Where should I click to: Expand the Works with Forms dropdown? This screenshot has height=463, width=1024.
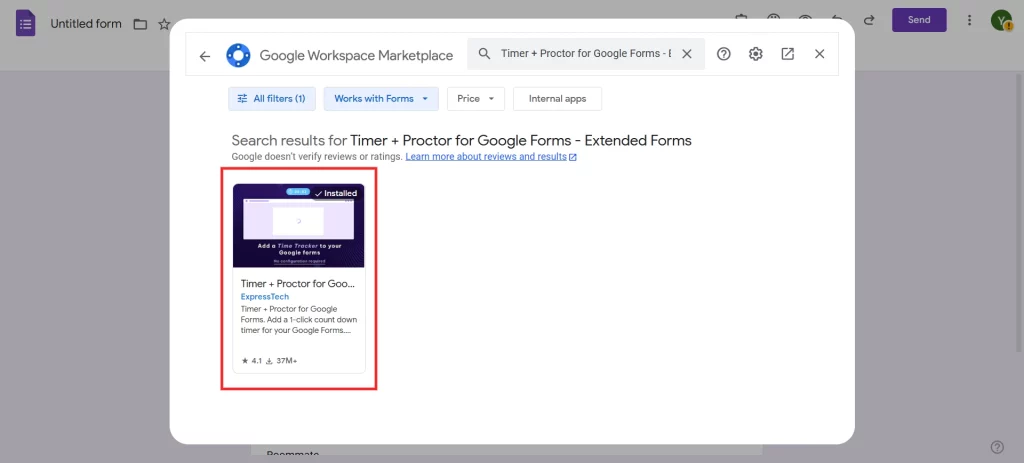point(381,98)
